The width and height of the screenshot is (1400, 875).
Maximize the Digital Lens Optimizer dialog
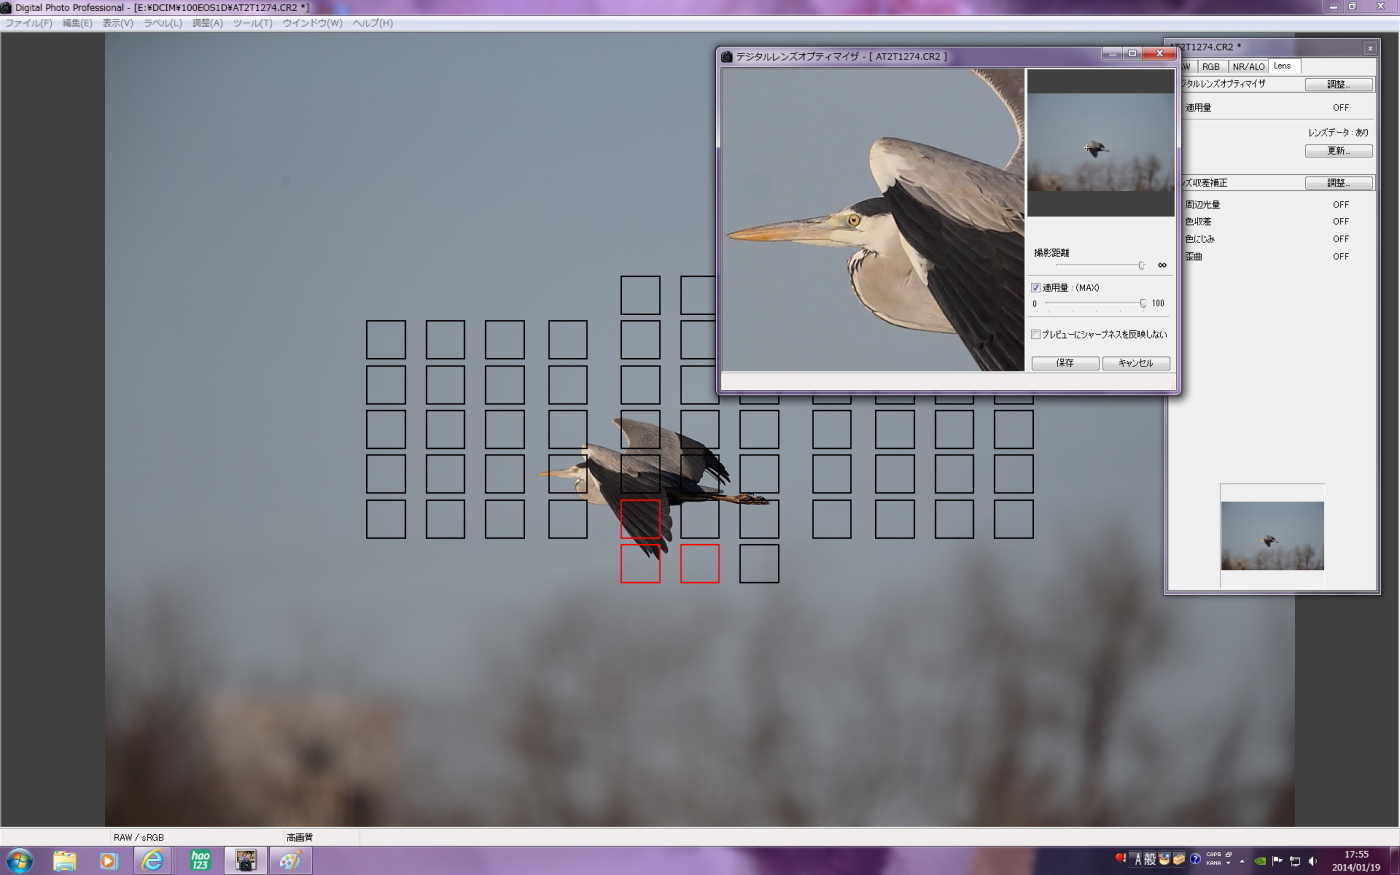(x=1132, y=53)
